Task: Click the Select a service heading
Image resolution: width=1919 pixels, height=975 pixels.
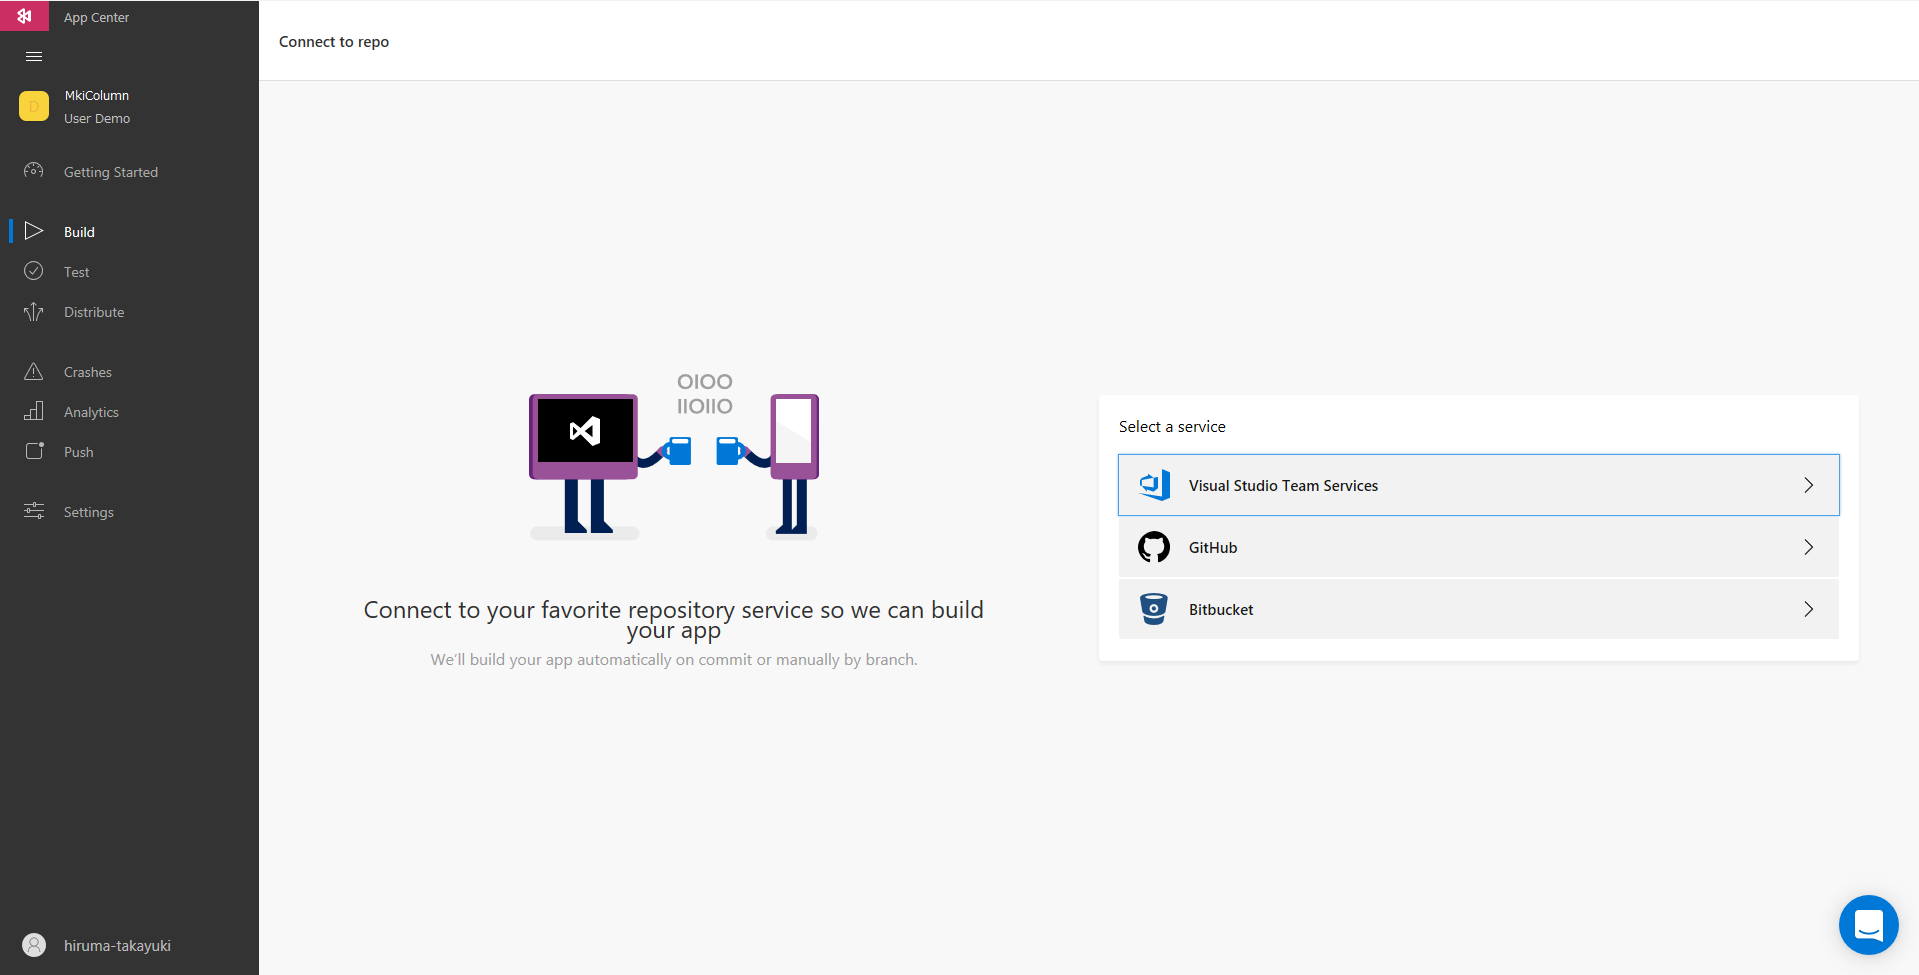Action: [1172, 427]
